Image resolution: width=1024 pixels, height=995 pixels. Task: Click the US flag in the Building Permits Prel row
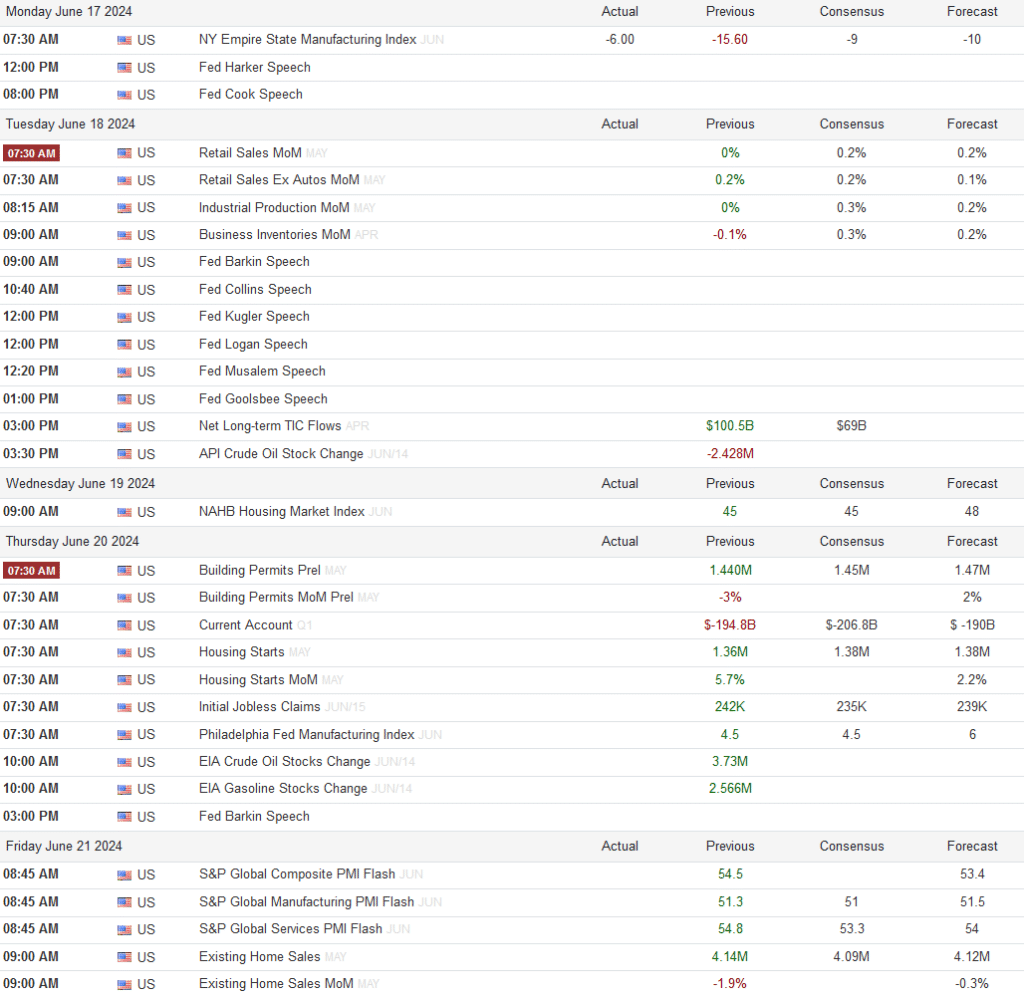tap(124, 571)
